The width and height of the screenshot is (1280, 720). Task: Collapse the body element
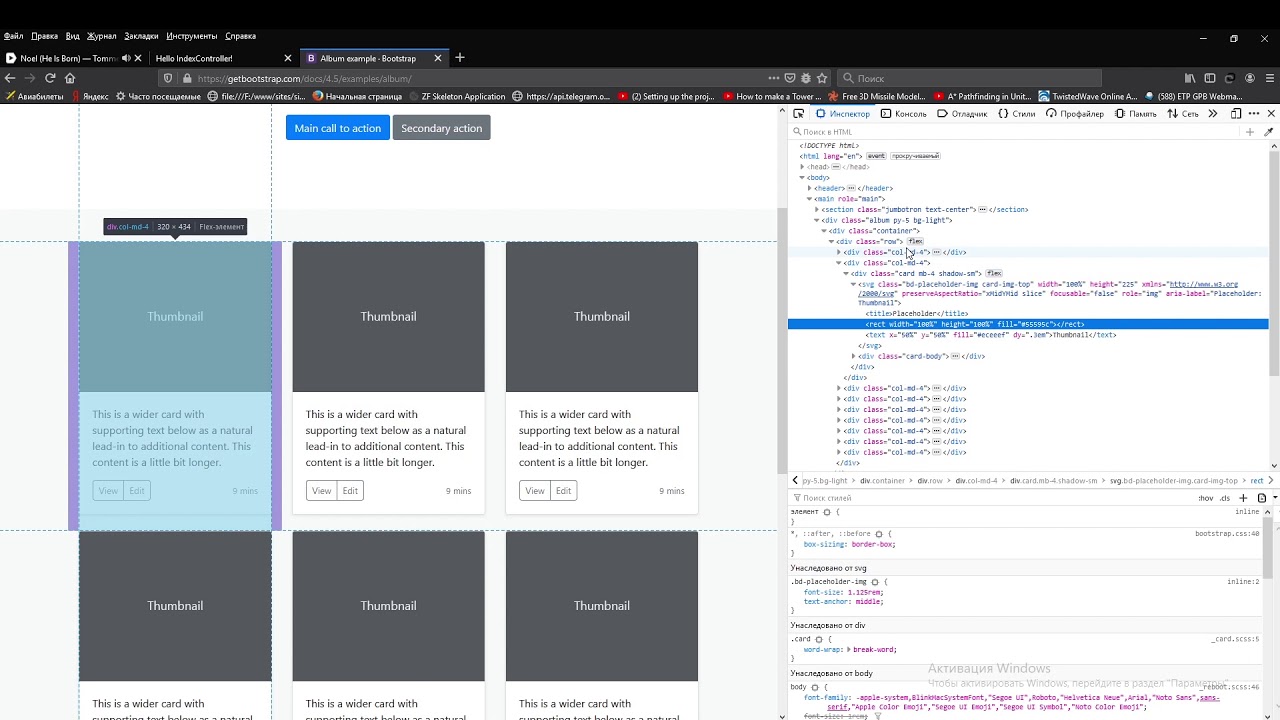coord(802,178)
